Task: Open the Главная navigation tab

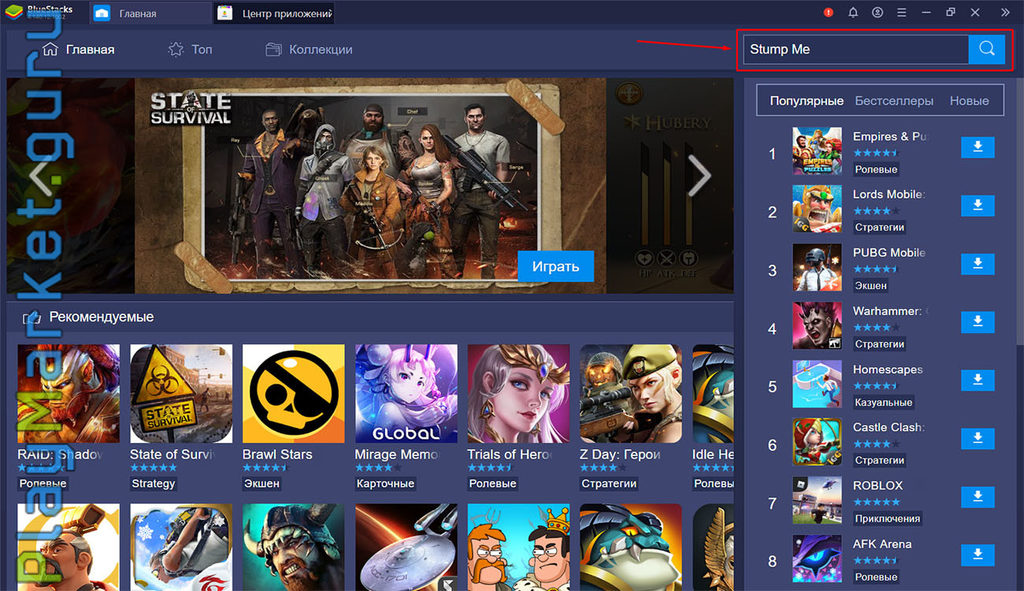Action: (x=78, y=49)
